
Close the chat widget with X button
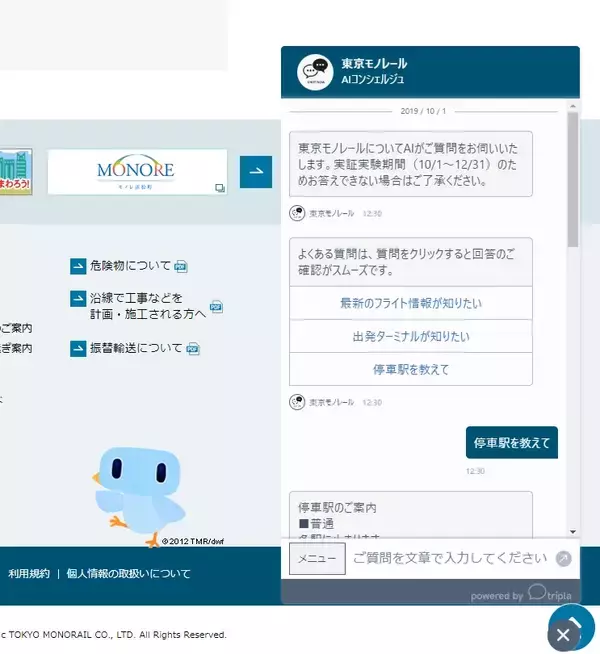click(x=563, y=634)
